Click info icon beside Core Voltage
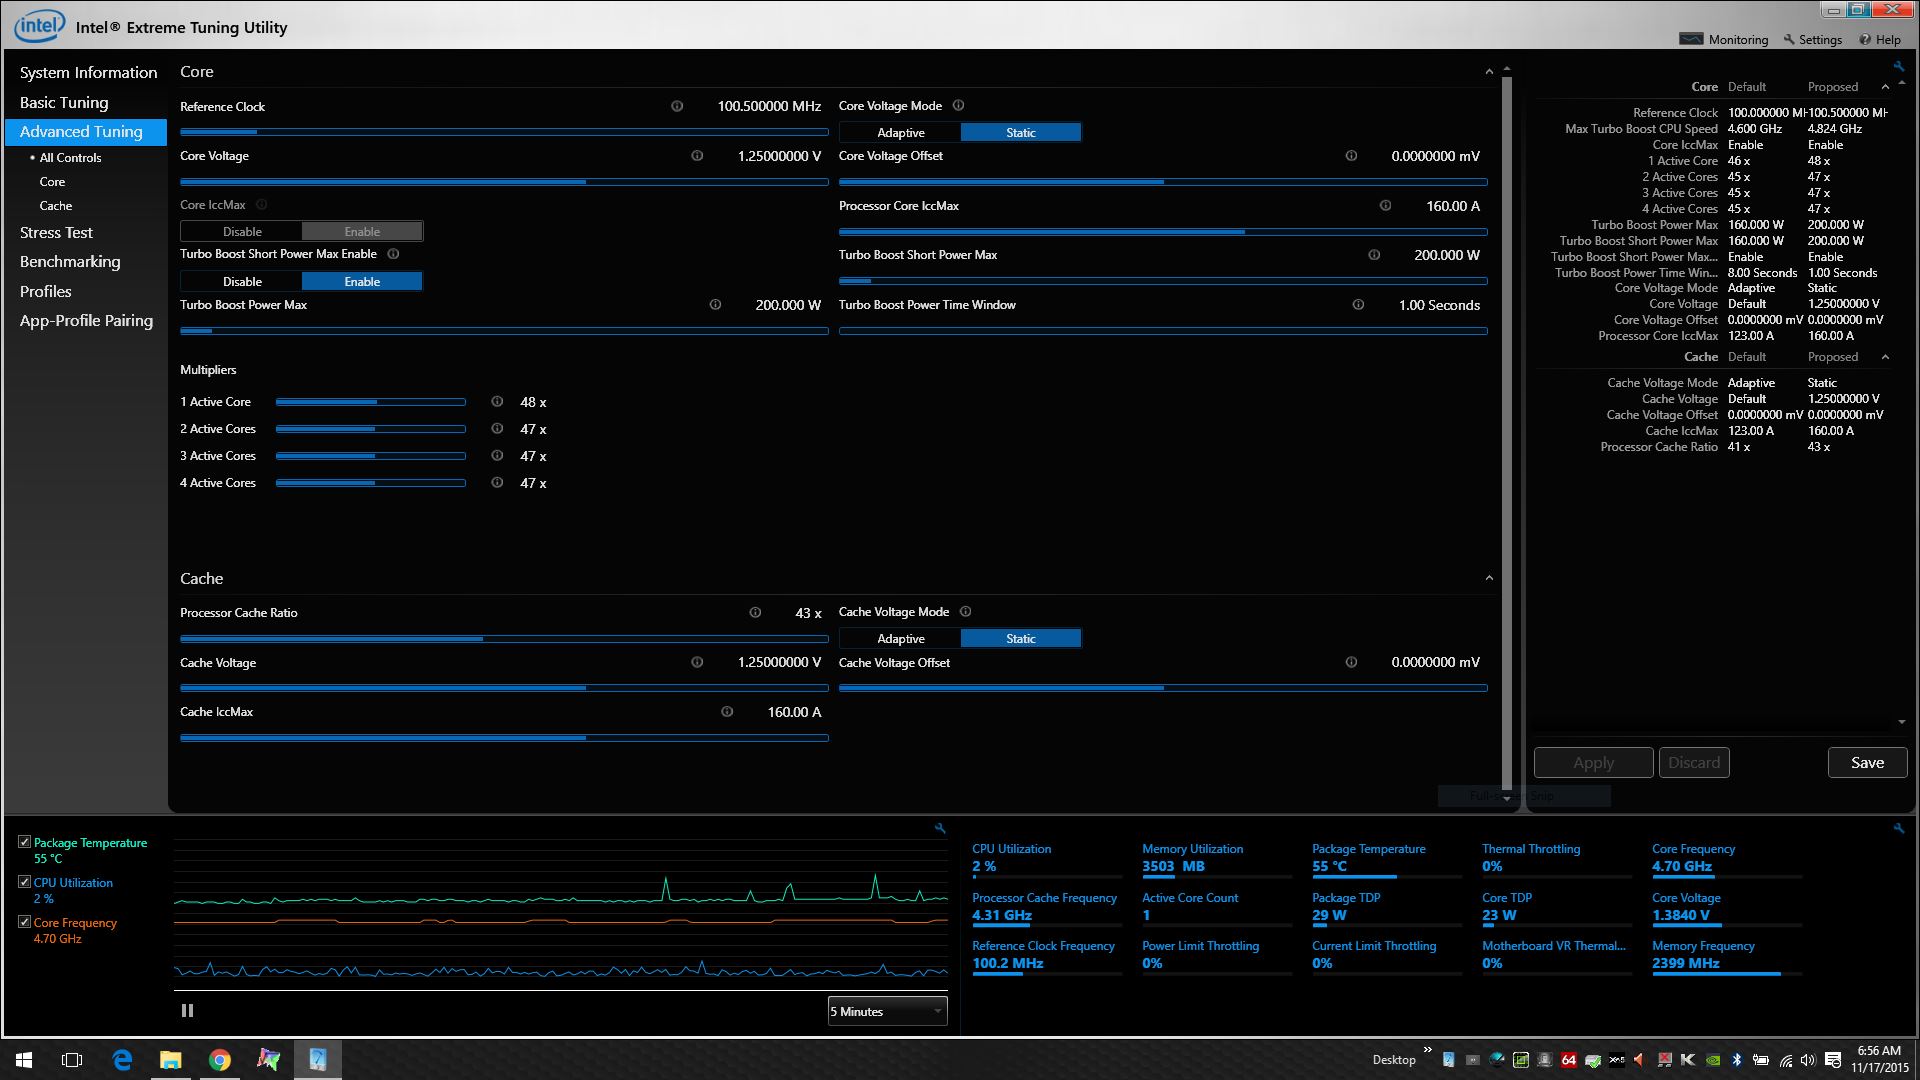The width and height of the screenshot is (1920, 1080). point(697,156)
